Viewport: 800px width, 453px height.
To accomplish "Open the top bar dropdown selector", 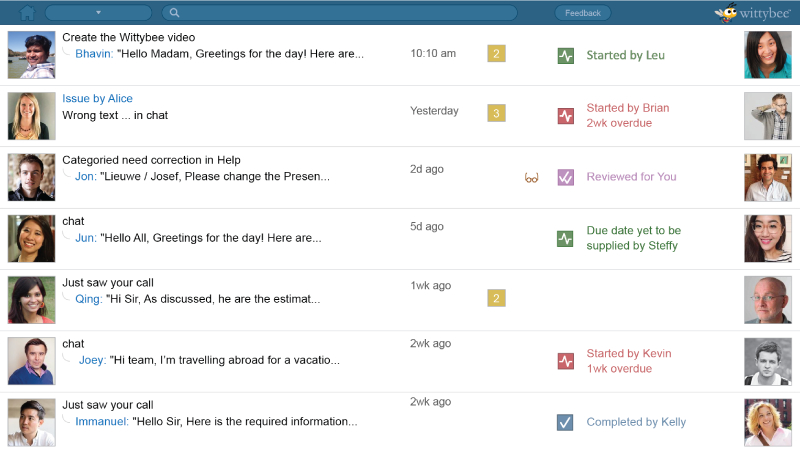I will (98, 13).
